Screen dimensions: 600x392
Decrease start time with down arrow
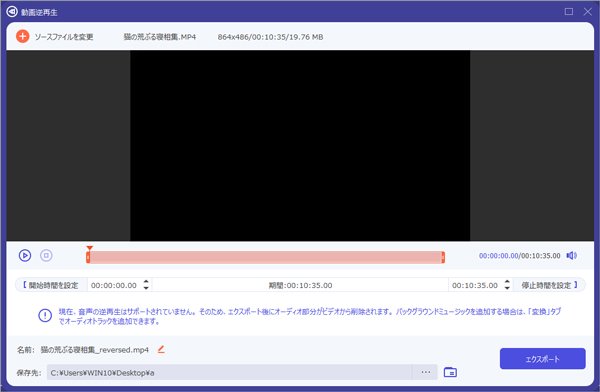click(146, 288)
